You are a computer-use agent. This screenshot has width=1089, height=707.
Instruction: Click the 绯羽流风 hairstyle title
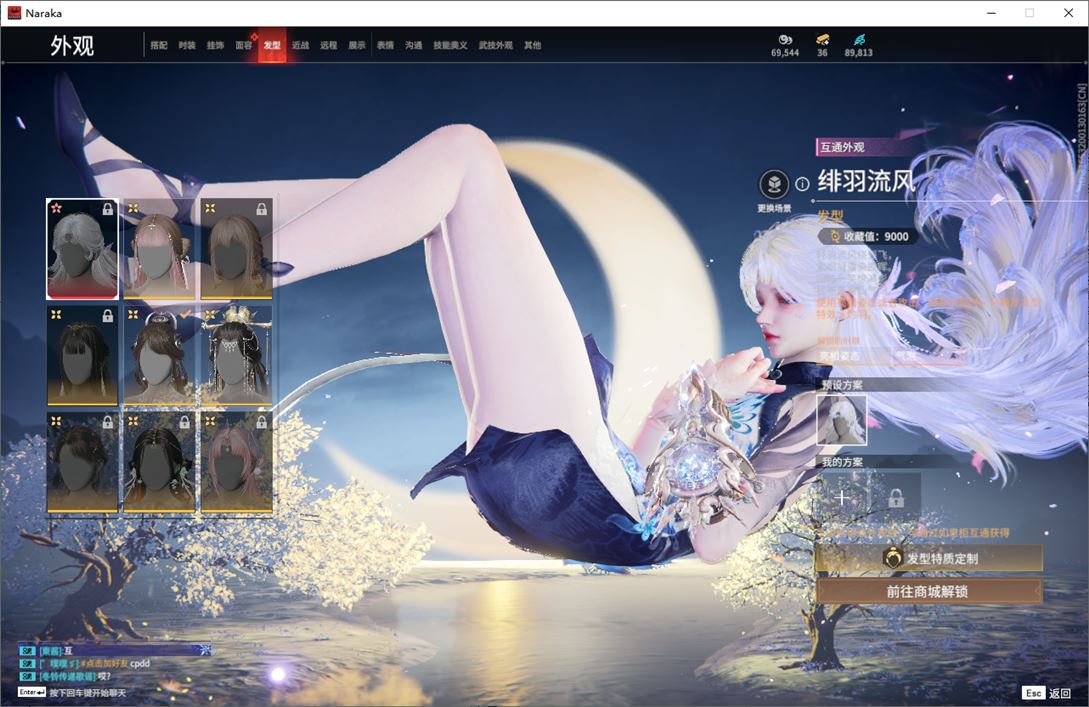pyautogui.click(x=866, y=181)
